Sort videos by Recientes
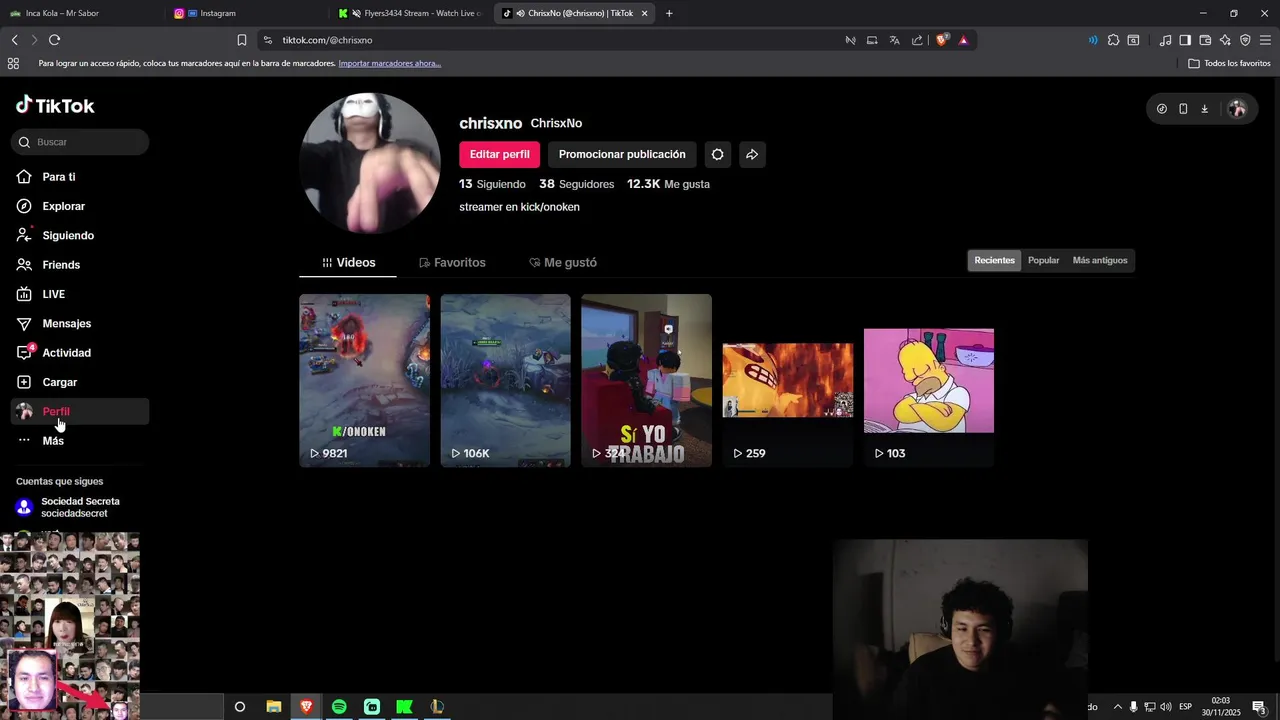Viewport: 1280px width, 720px height. point(994,260)
